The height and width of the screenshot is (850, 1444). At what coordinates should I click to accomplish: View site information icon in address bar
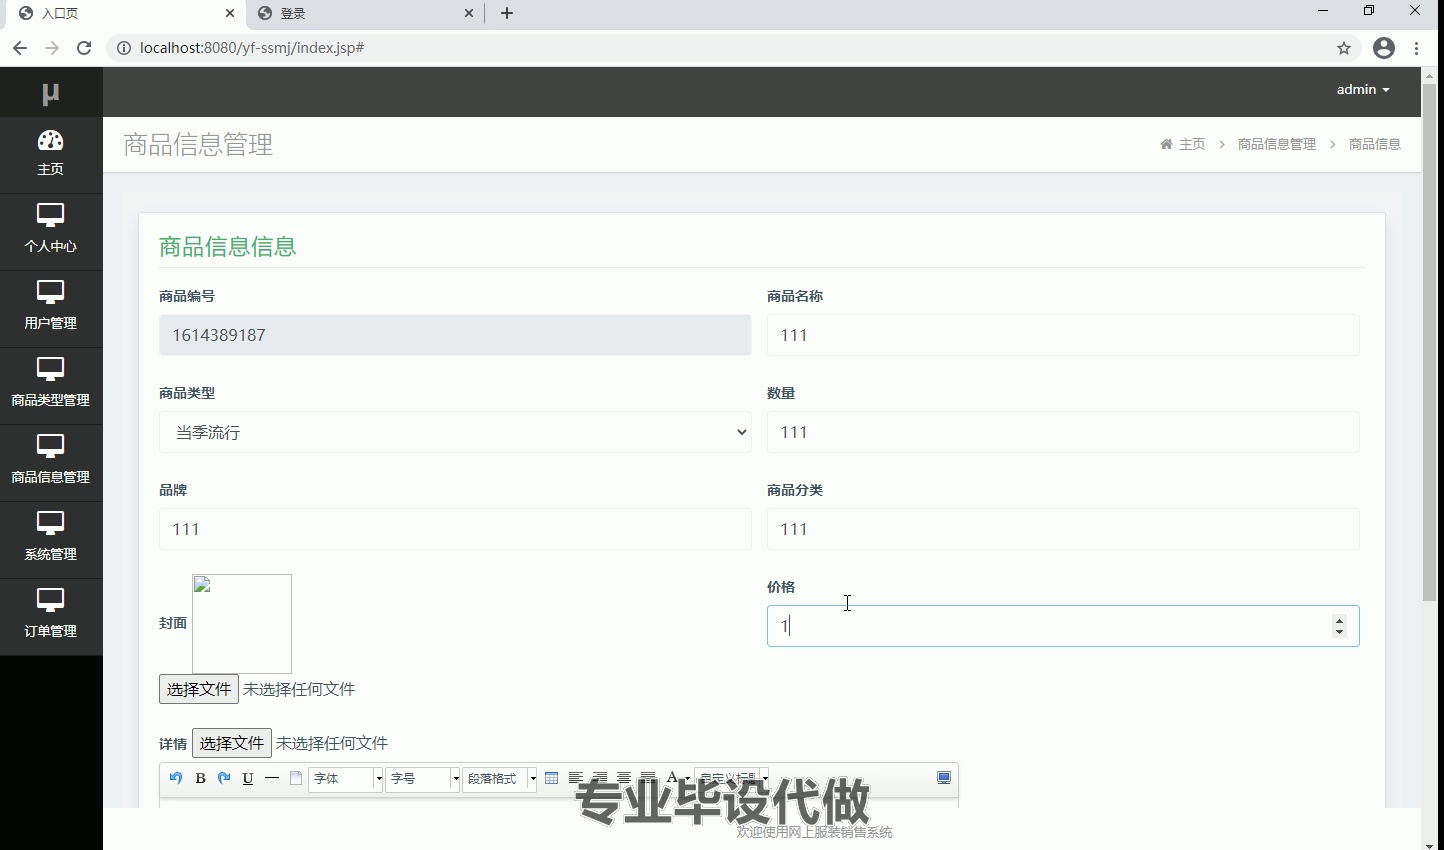[x=124, y=48]
